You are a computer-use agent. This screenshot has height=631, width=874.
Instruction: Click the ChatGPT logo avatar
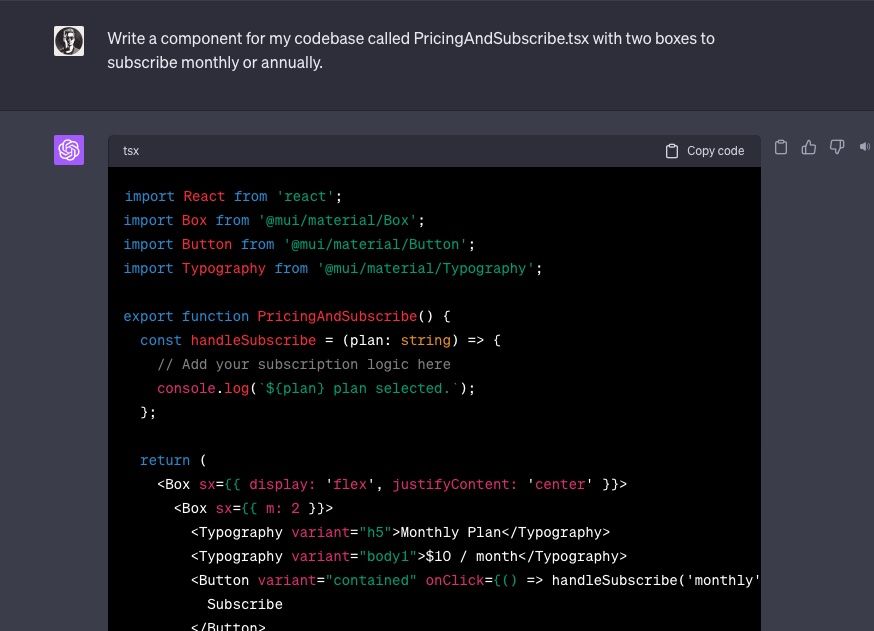(x=69, y=150)
